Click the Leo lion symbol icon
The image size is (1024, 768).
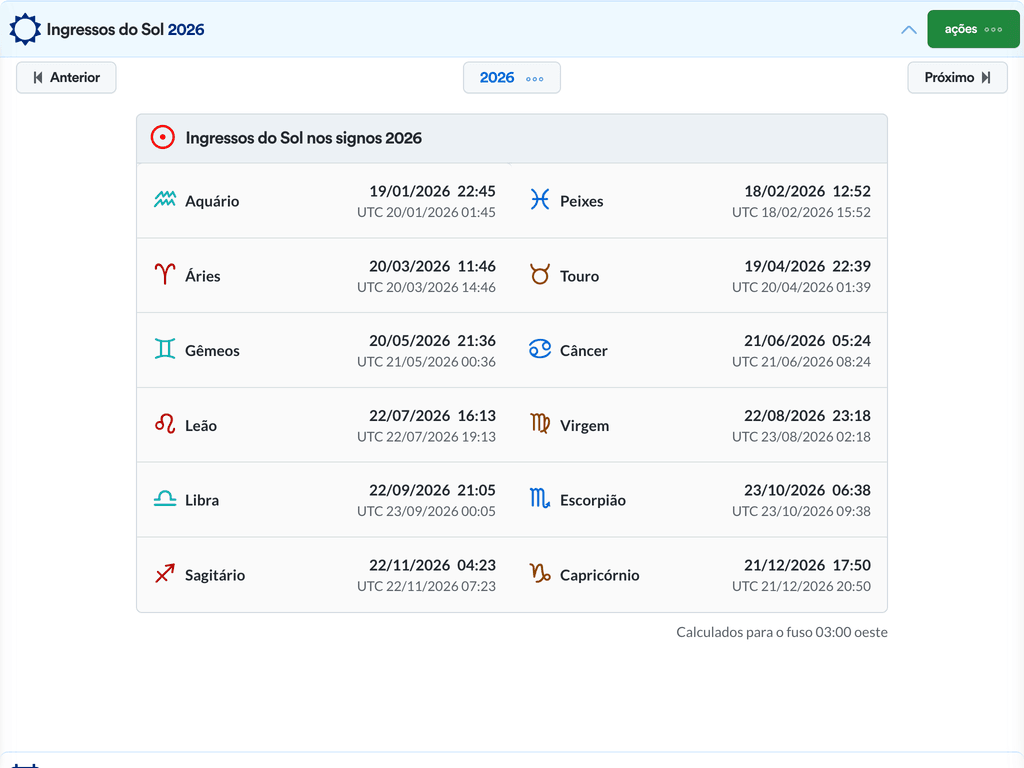point(165,424)
